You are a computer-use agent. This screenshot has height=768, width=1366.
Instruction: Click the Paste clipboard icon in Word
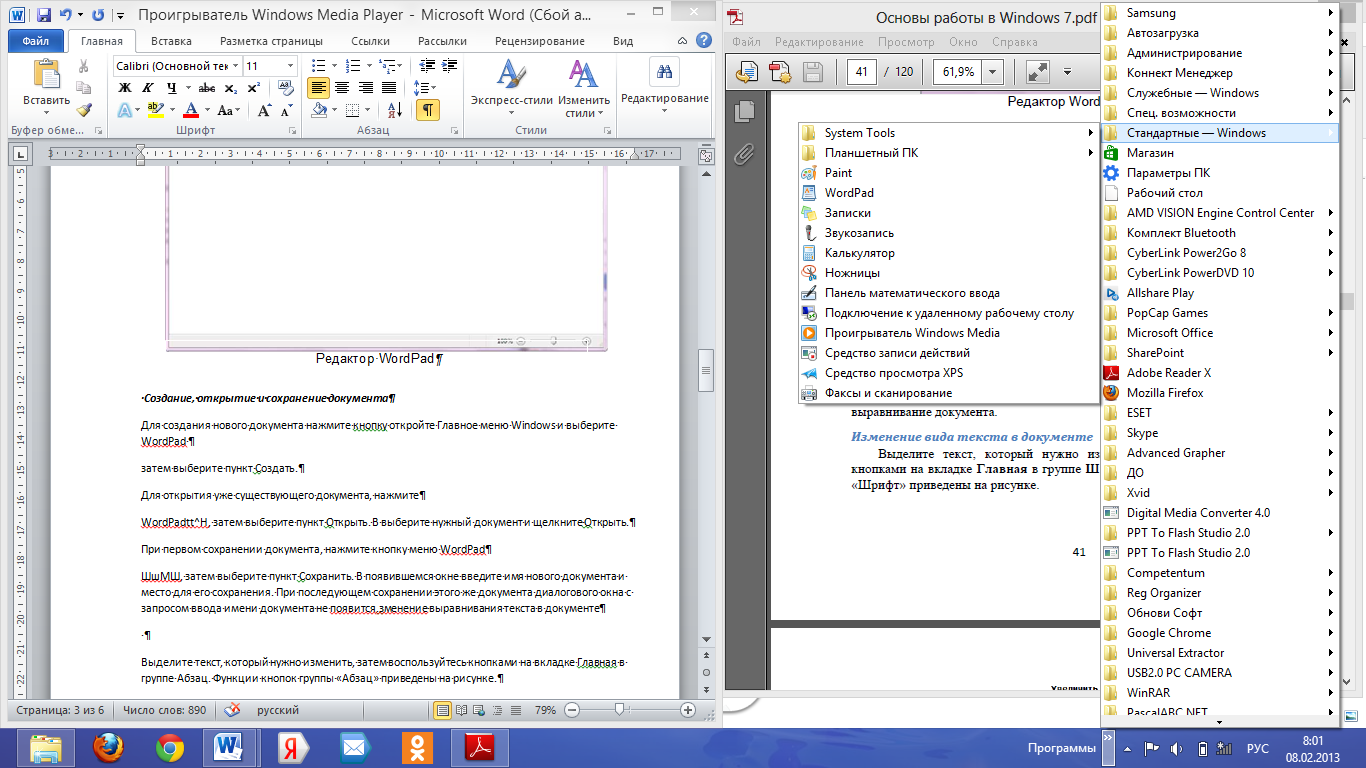[x=46, y=74]
